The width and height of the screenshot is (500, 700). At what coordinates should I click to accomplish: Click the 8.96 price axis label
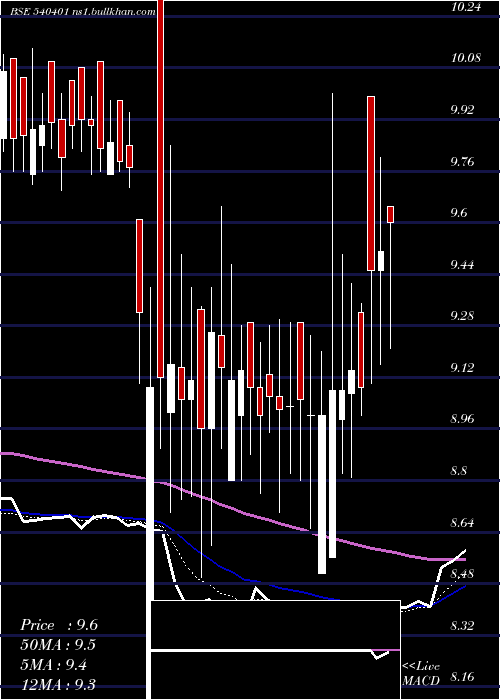(462, 419)
